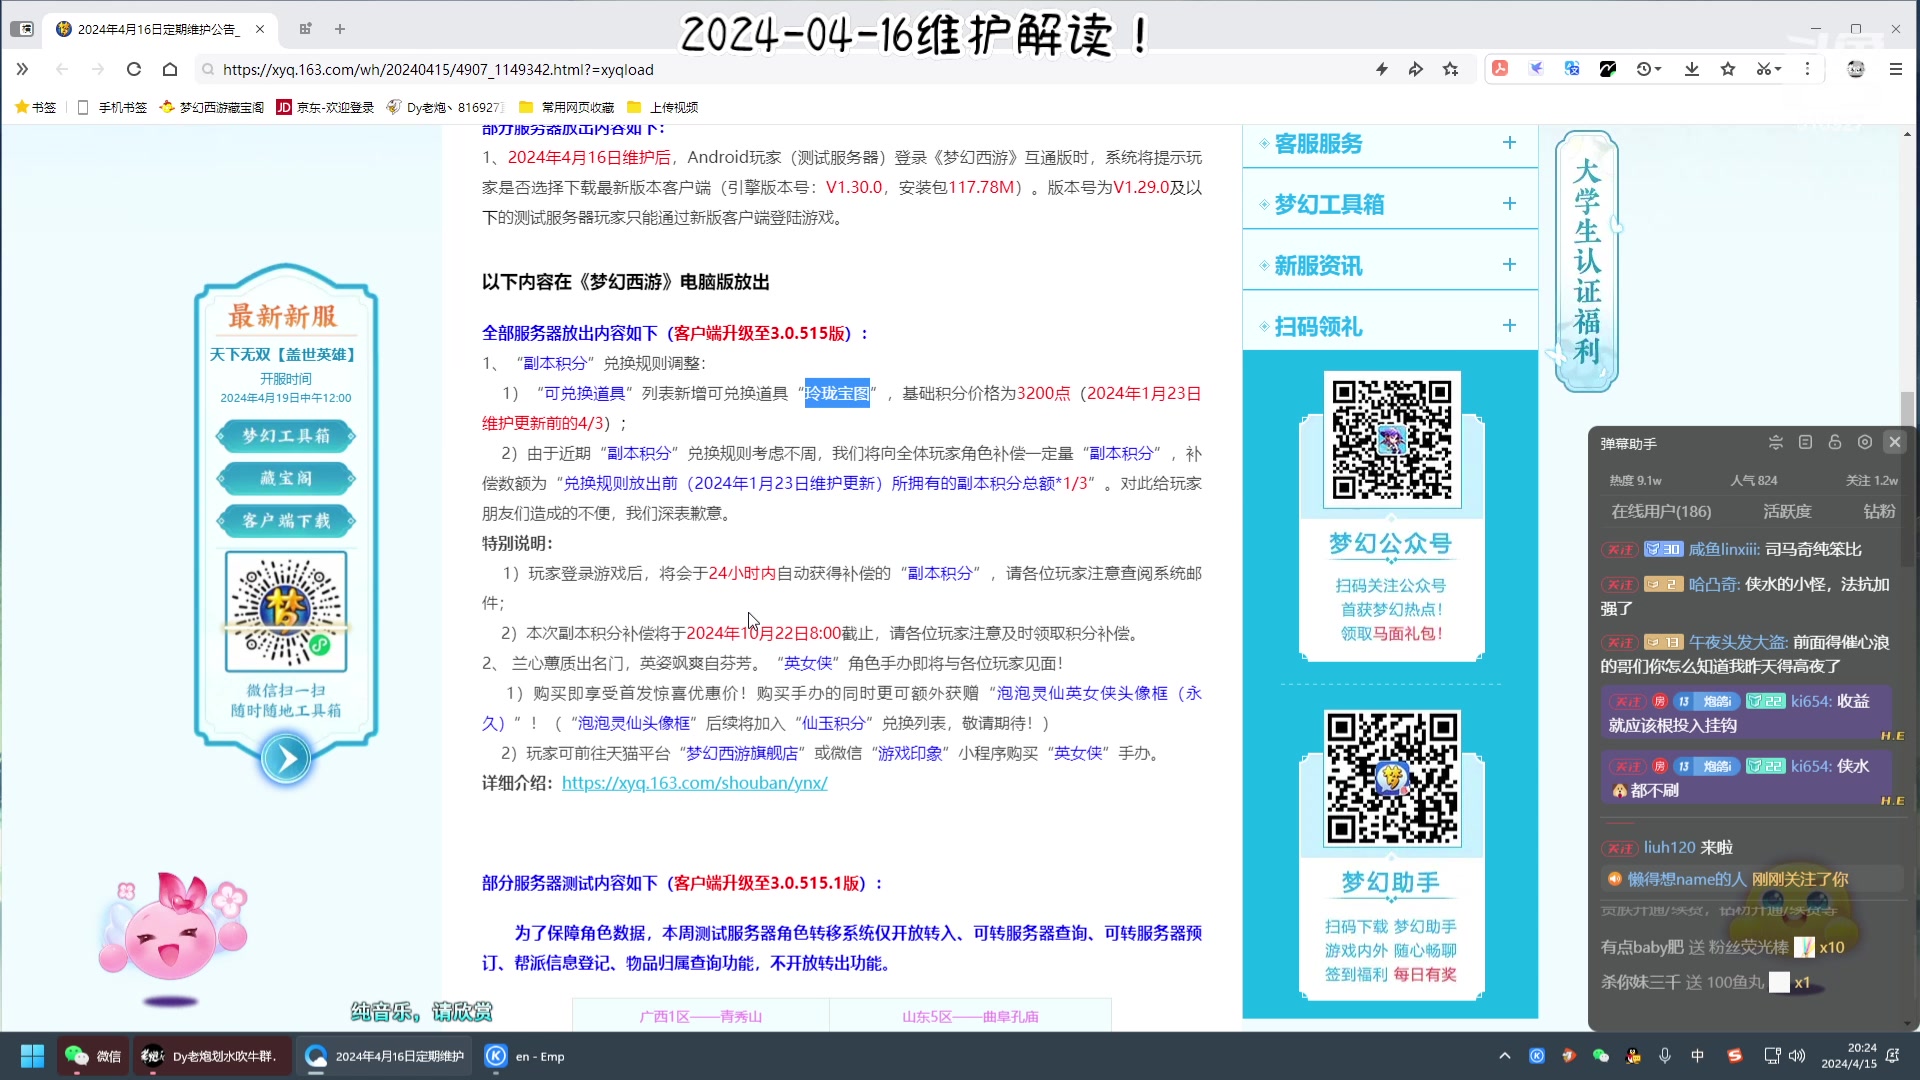
Task: Click the tab list icon beside tabs
Action: point(305,29)
